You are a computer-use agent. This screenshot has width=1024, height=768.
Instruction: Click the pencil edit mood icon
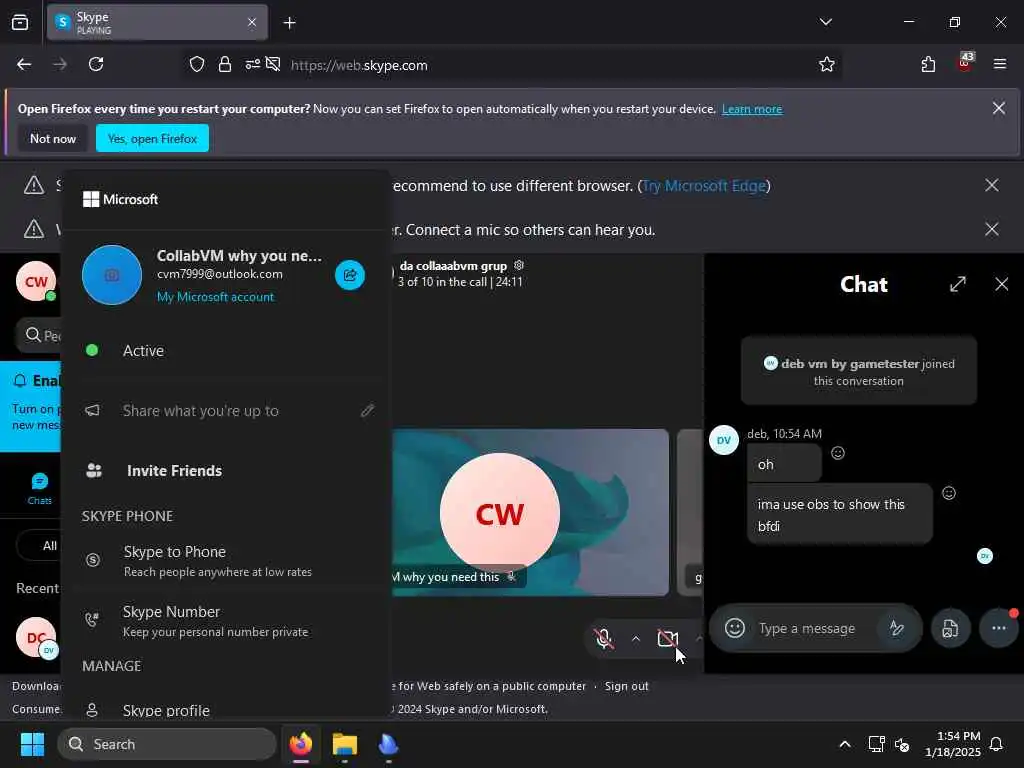pos(368,410)
